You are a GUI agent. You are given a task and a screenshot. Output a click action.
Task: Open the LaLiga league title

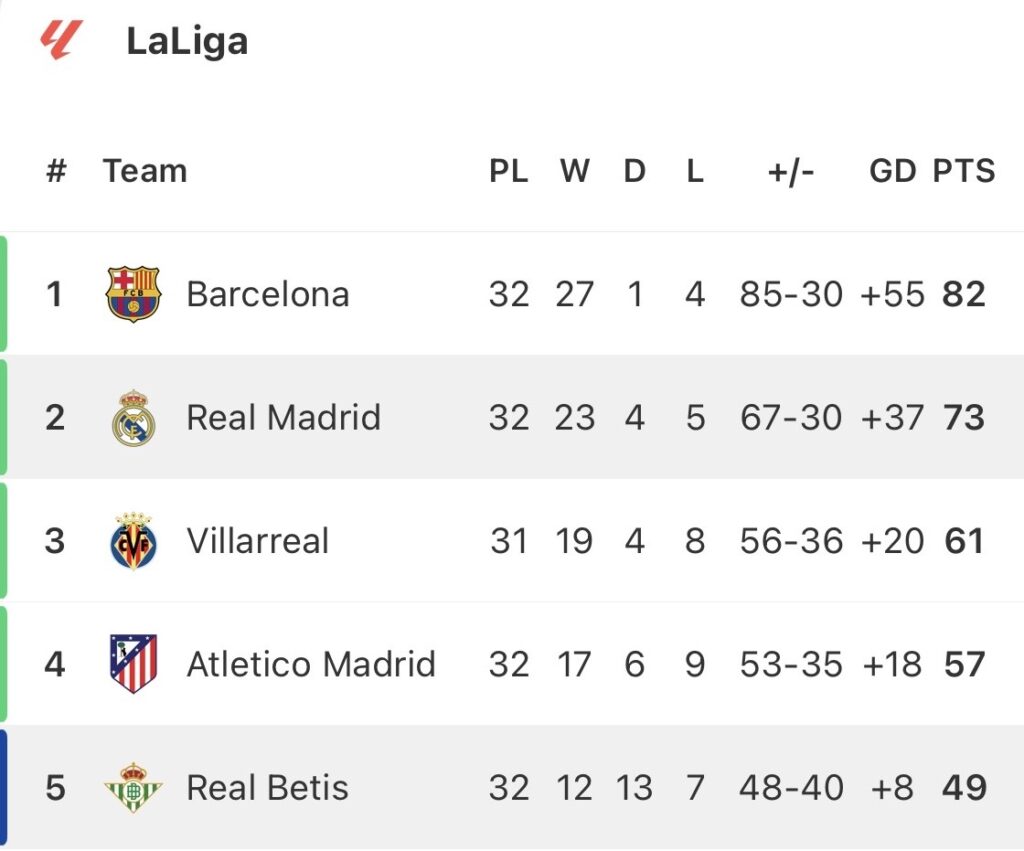coord(187,42)
